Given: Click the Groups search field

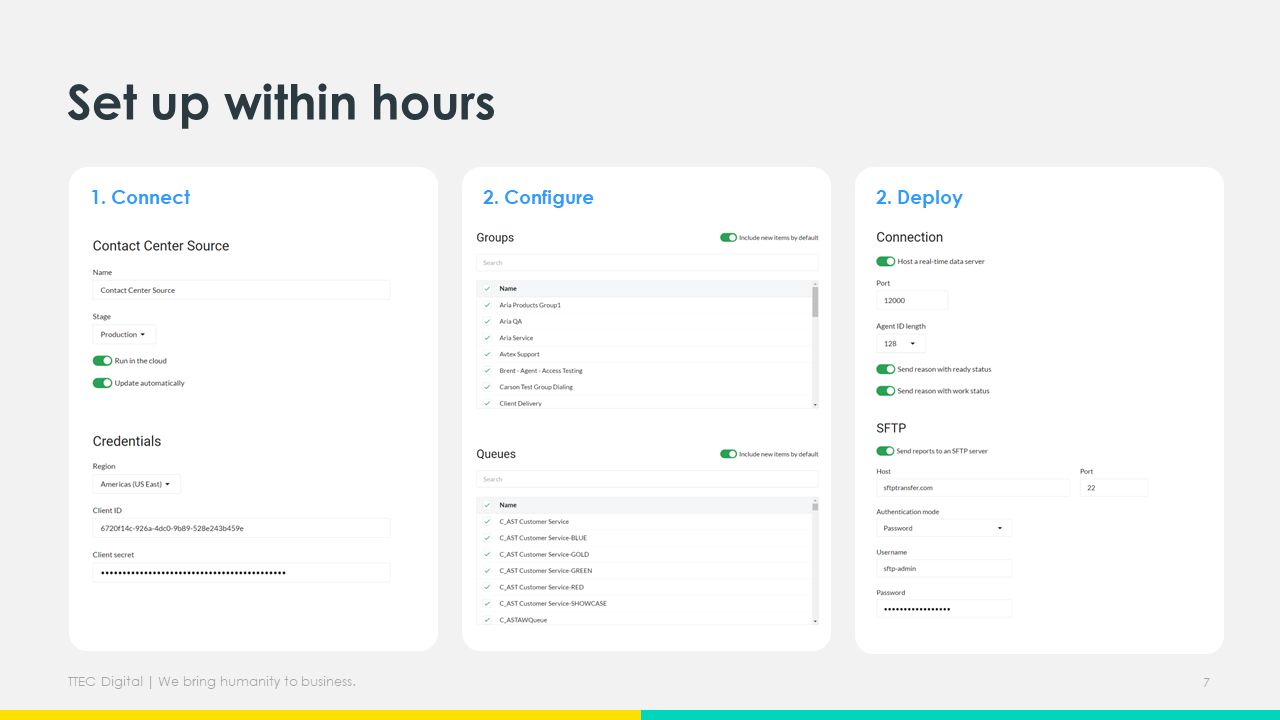Looking at the screenshot, I should click(x=646, y=263).
